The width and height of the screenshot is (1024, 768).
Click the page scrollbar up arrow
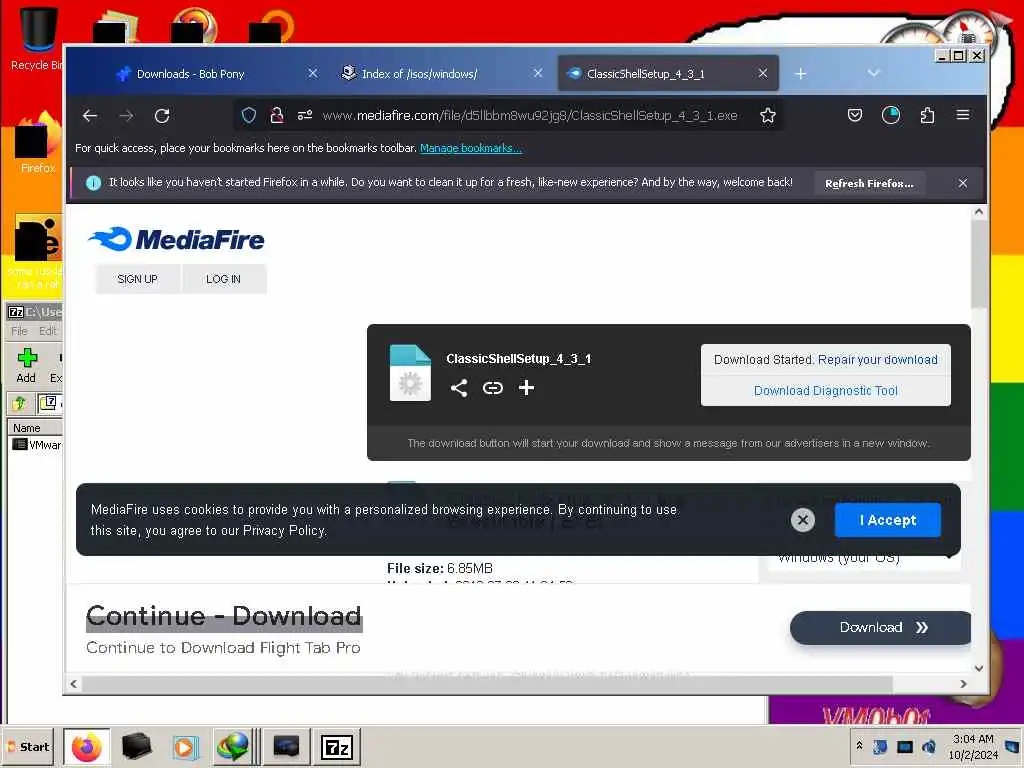[x=978, y=212]
